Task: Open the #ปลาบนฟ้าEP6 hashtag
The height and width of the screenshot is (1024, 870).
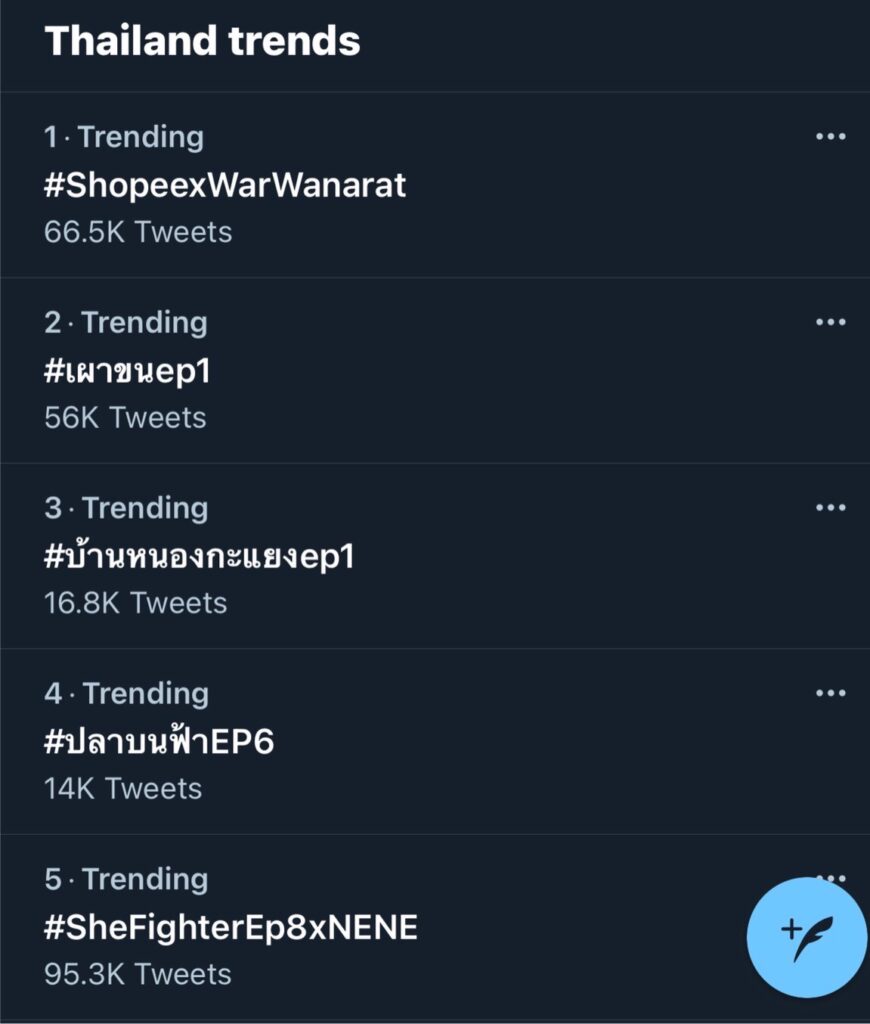Action: click(159, 742)
